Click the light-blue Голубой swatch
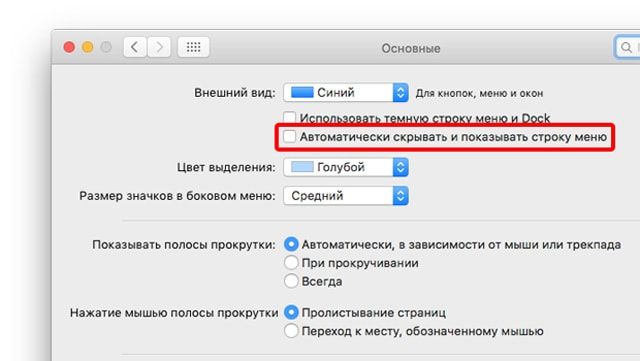The height and width of the screenshot is (361, 640). 302,167
